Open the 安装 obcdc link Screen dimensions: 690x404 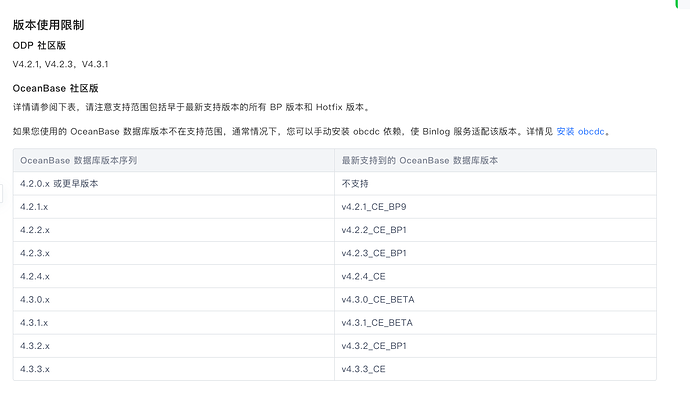click(x=580, y=131)
